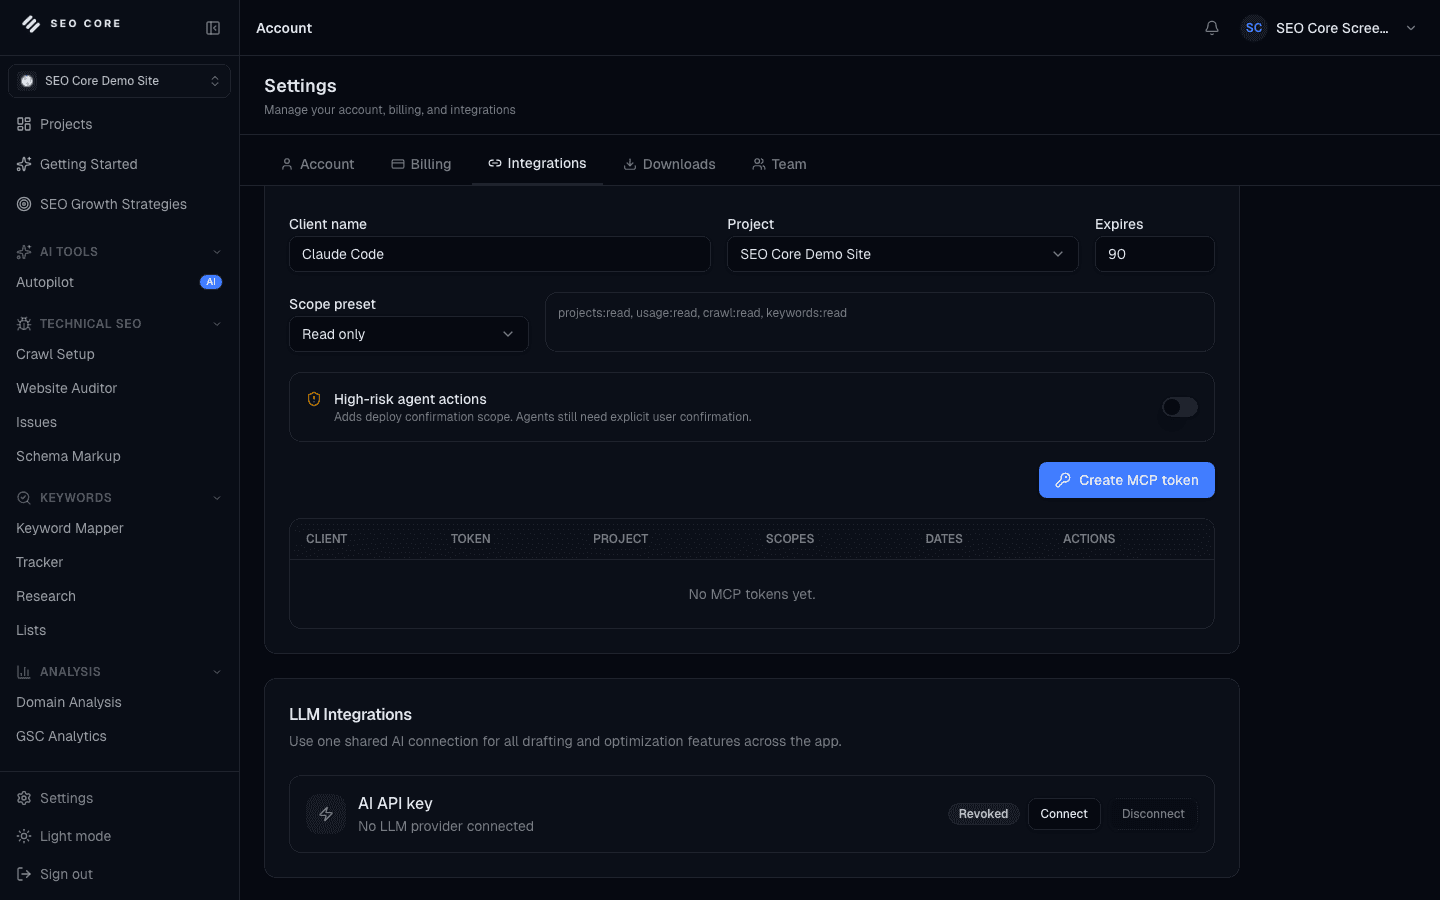The width and height of the screenshot is (1440, 900).
Task: Click the SEO Growth Strategies target icon
Action: (24, 204)
